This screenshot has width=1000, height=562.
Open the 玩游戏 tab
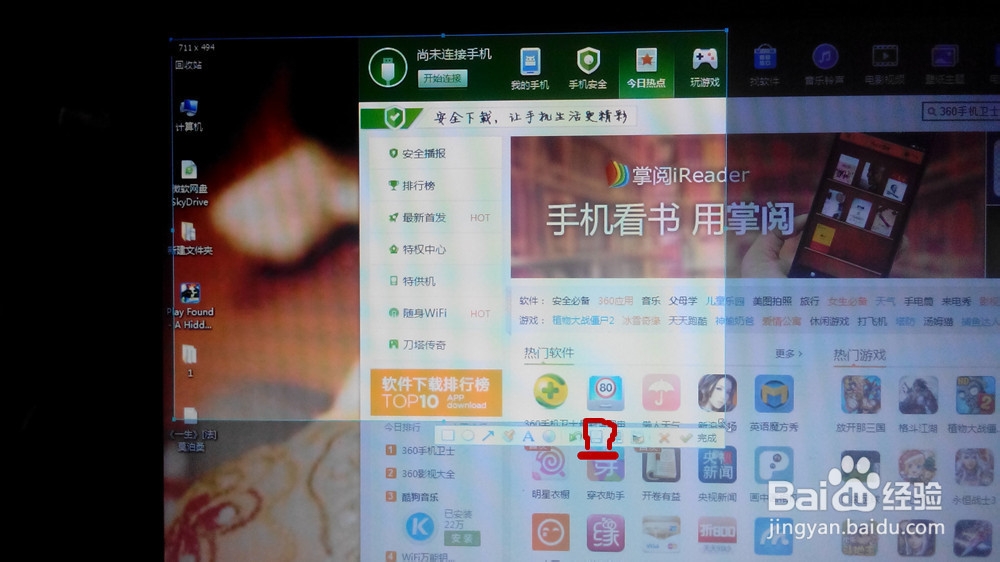pos(705,68)
